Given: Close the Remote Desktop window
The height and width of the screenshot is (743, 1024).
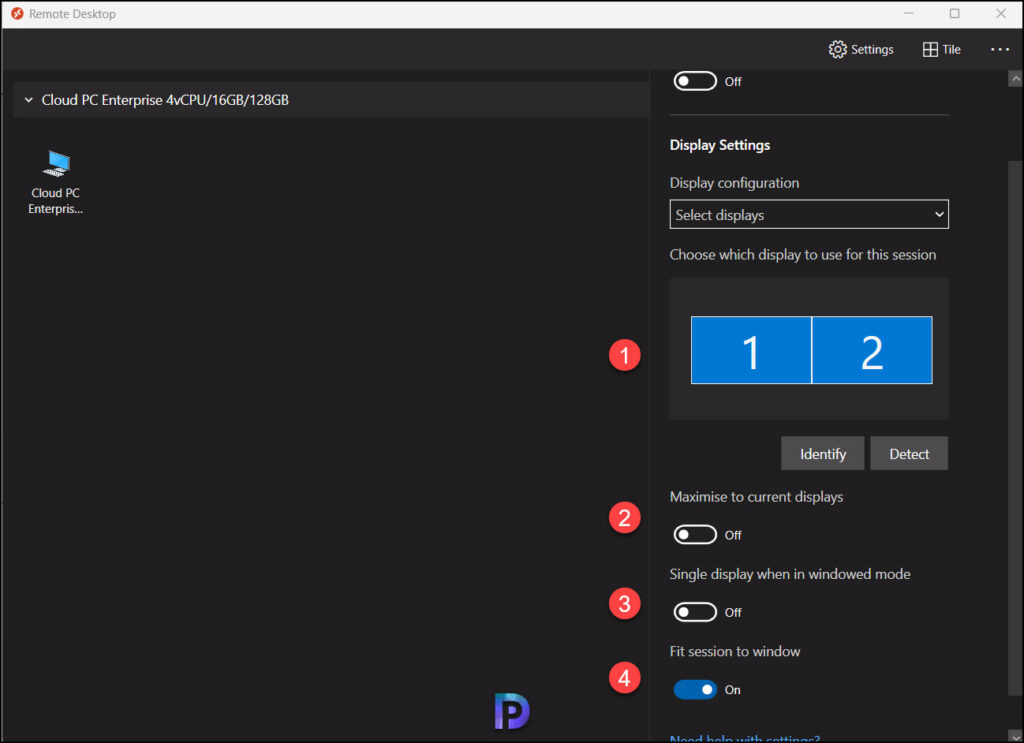Looking at the screenshot, I should pyautogui.click(x=1000, y=14).
